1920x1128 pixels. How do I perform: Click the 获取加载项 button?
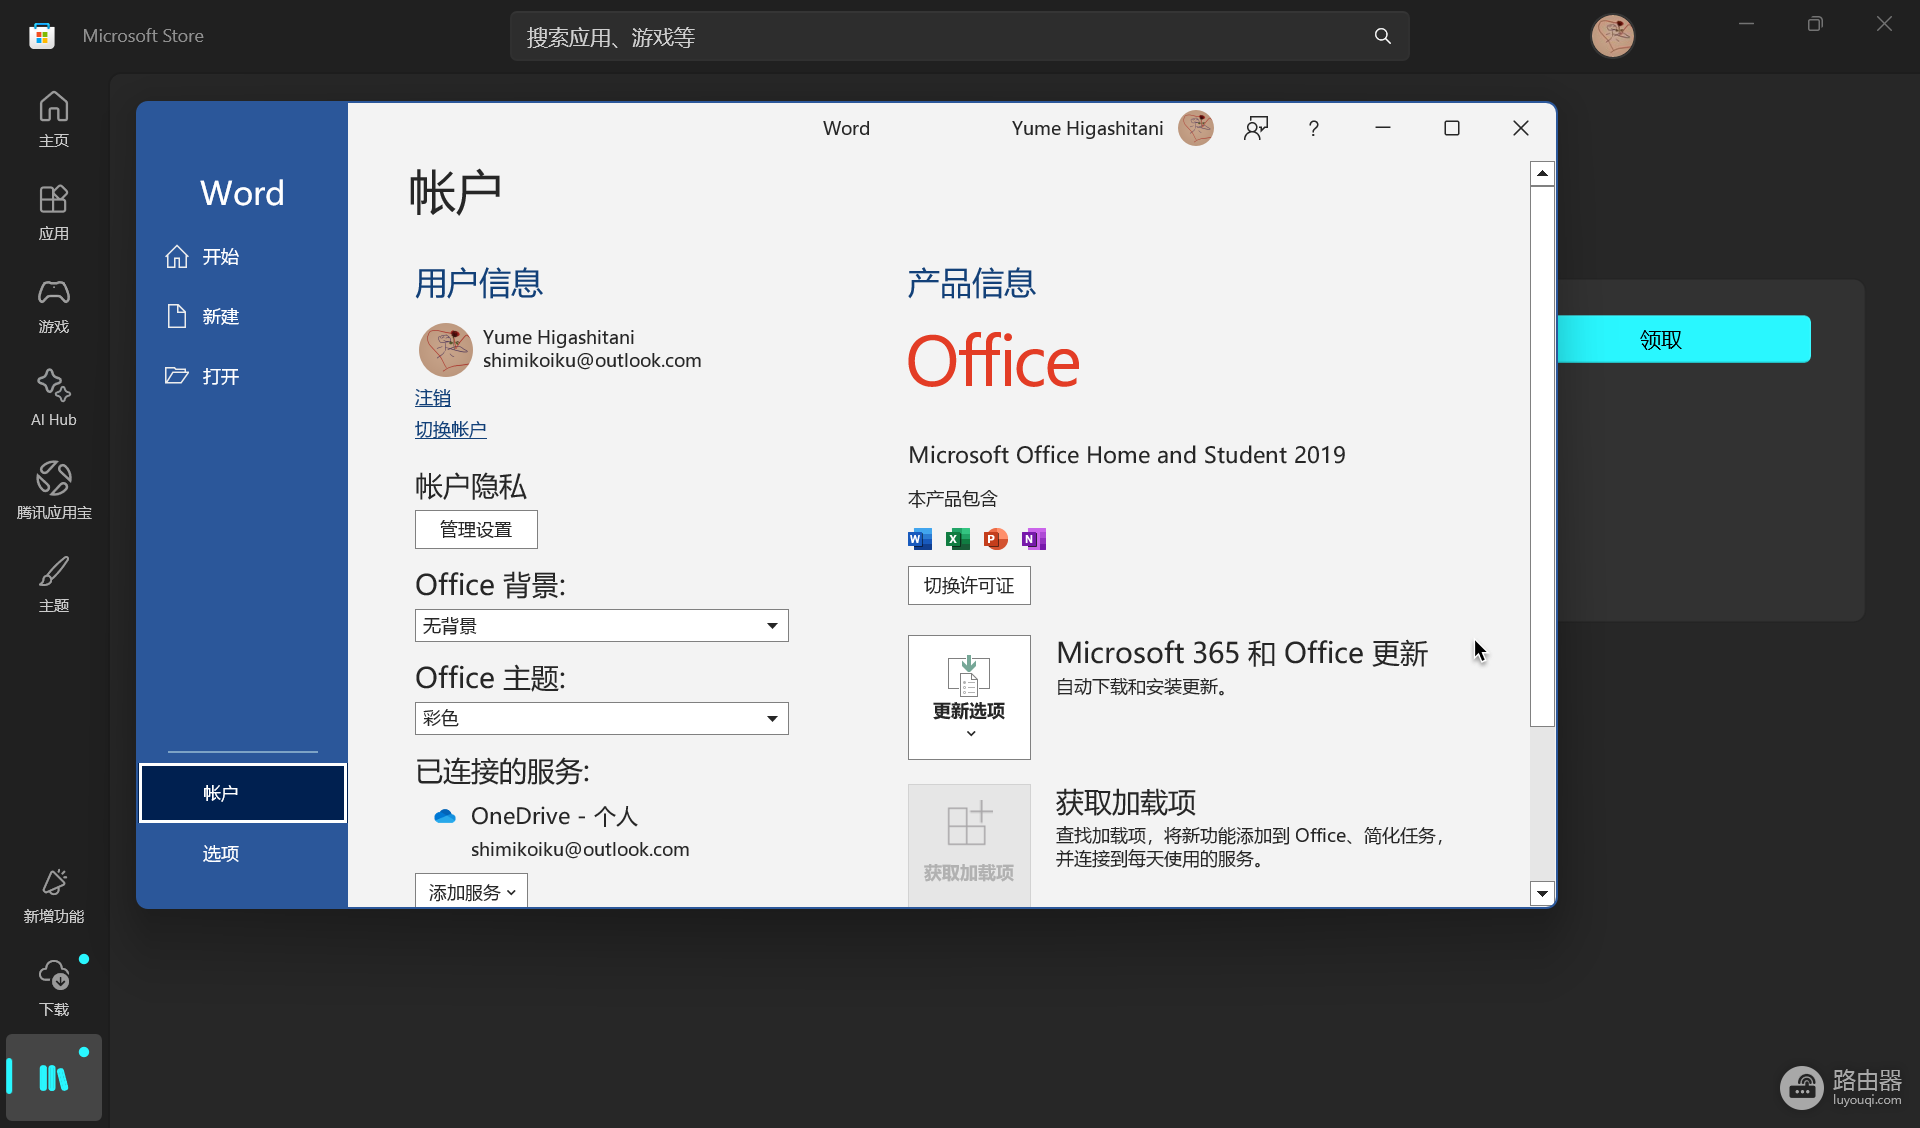tap(969, 846)
